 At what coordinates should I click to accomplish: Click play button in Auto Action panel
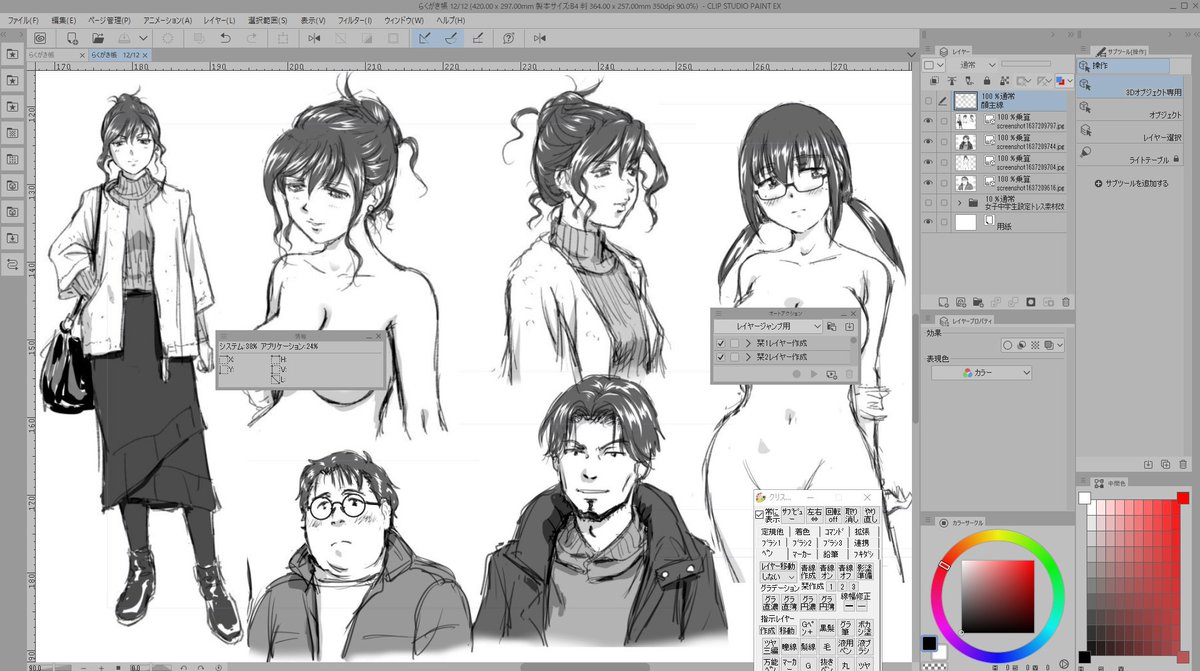tap(815, 374)
